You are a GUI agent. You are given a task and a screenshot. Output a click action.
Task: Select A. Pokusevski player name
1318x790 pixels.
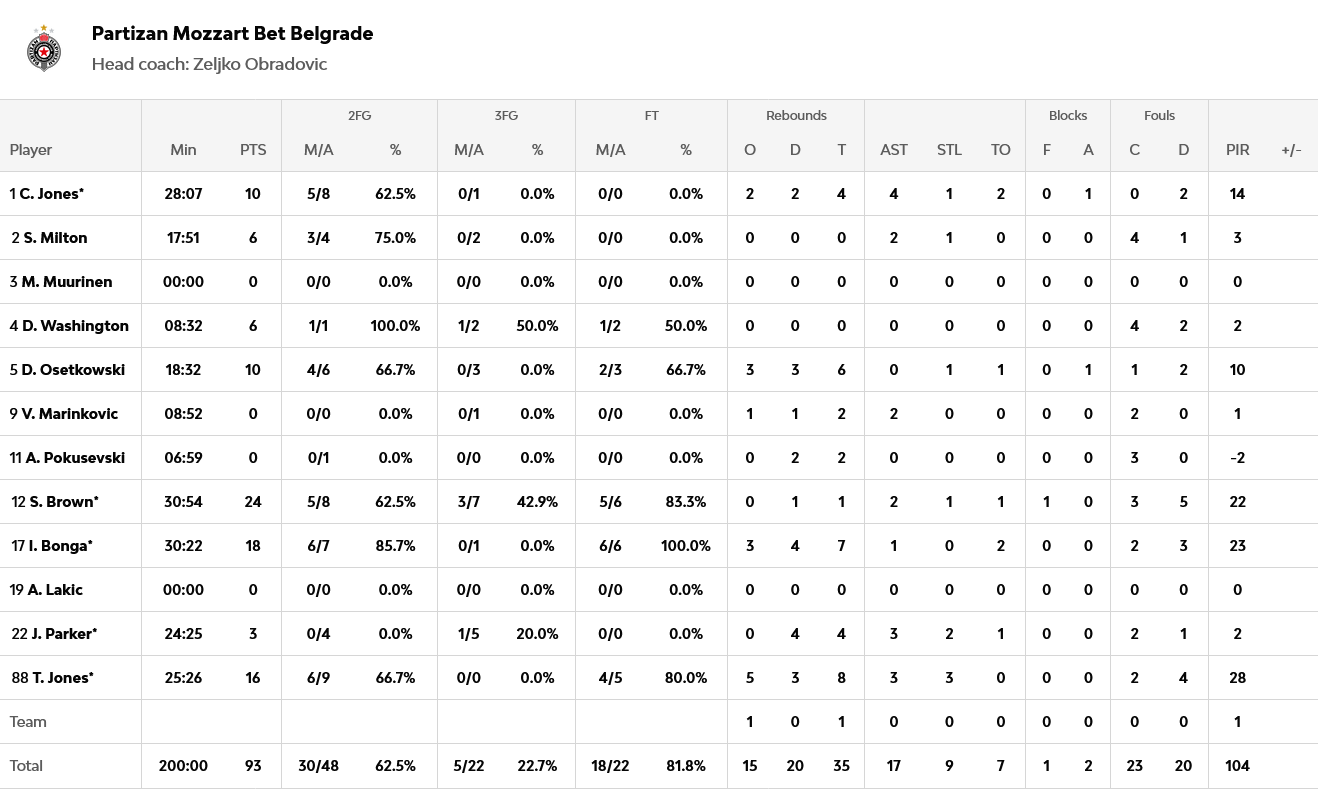tap(75, 458)
